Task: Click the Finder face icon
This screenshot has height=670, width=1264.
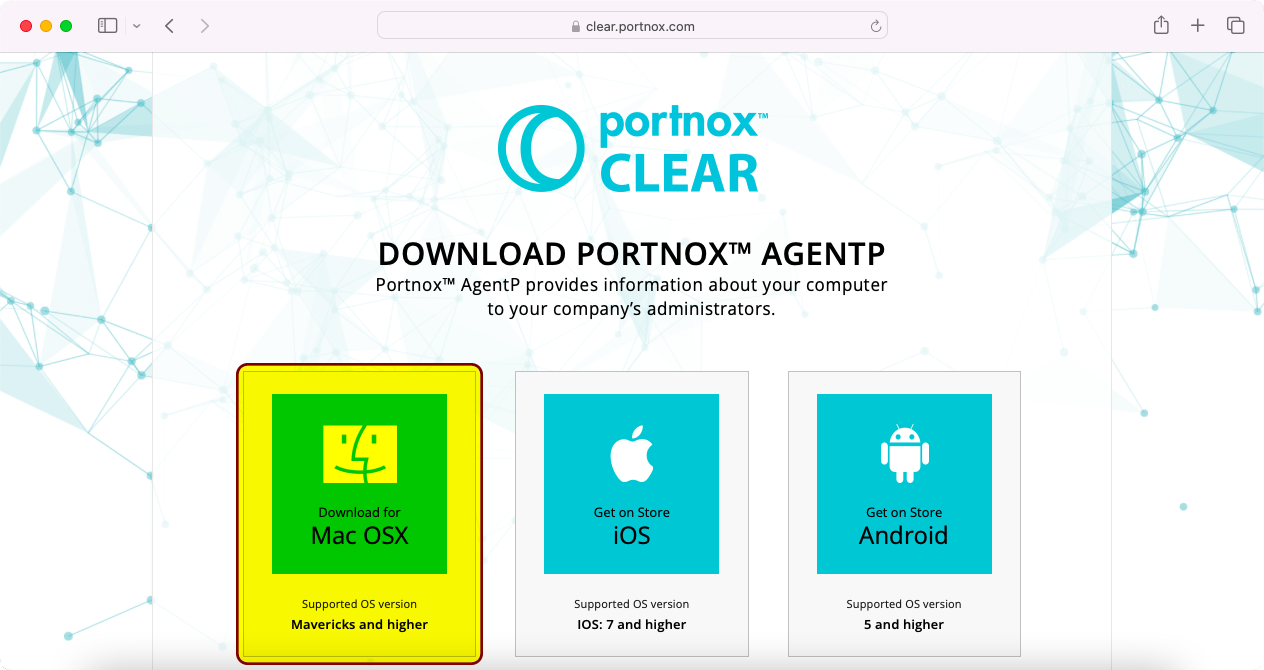Action: [x=359, y=454]
